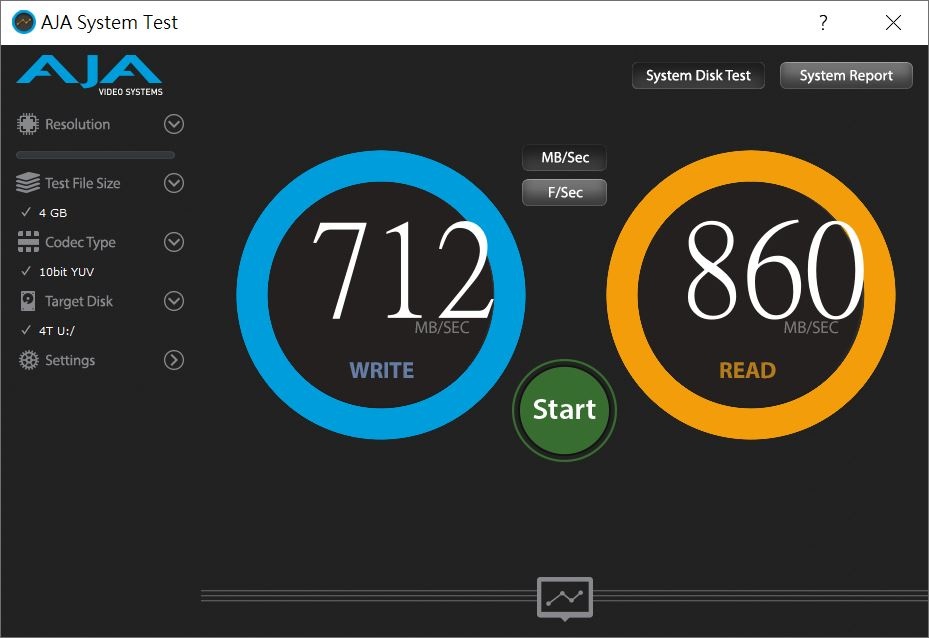Open the graph view chart icon

565,598
